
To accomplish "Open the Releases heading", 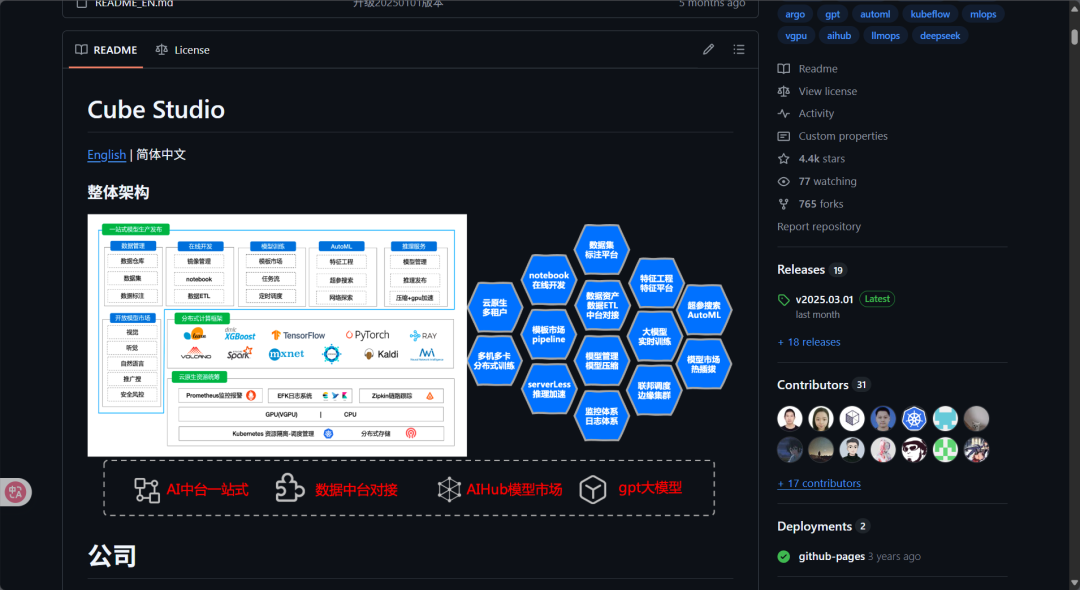I will 800,270.
